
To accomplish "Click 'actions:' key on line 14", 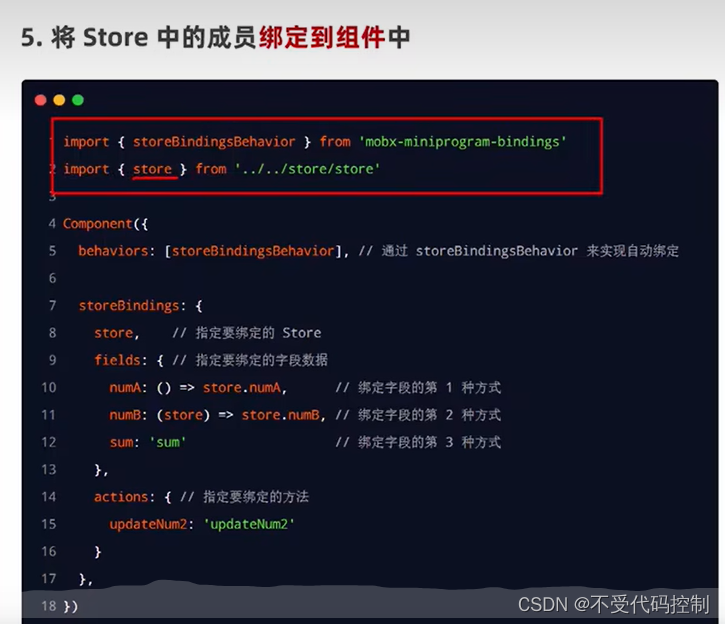I will tap(124, 497).
